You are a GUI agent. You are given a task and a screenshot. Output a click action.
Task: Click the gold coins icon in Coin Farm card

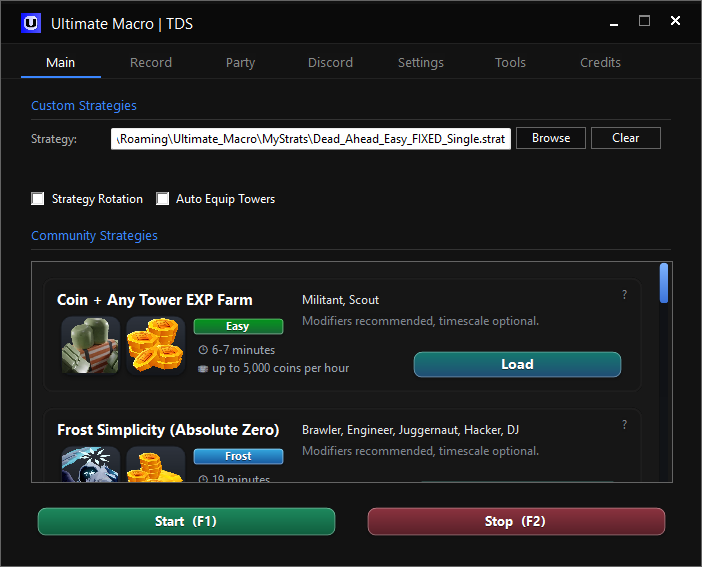click(156, 345)
